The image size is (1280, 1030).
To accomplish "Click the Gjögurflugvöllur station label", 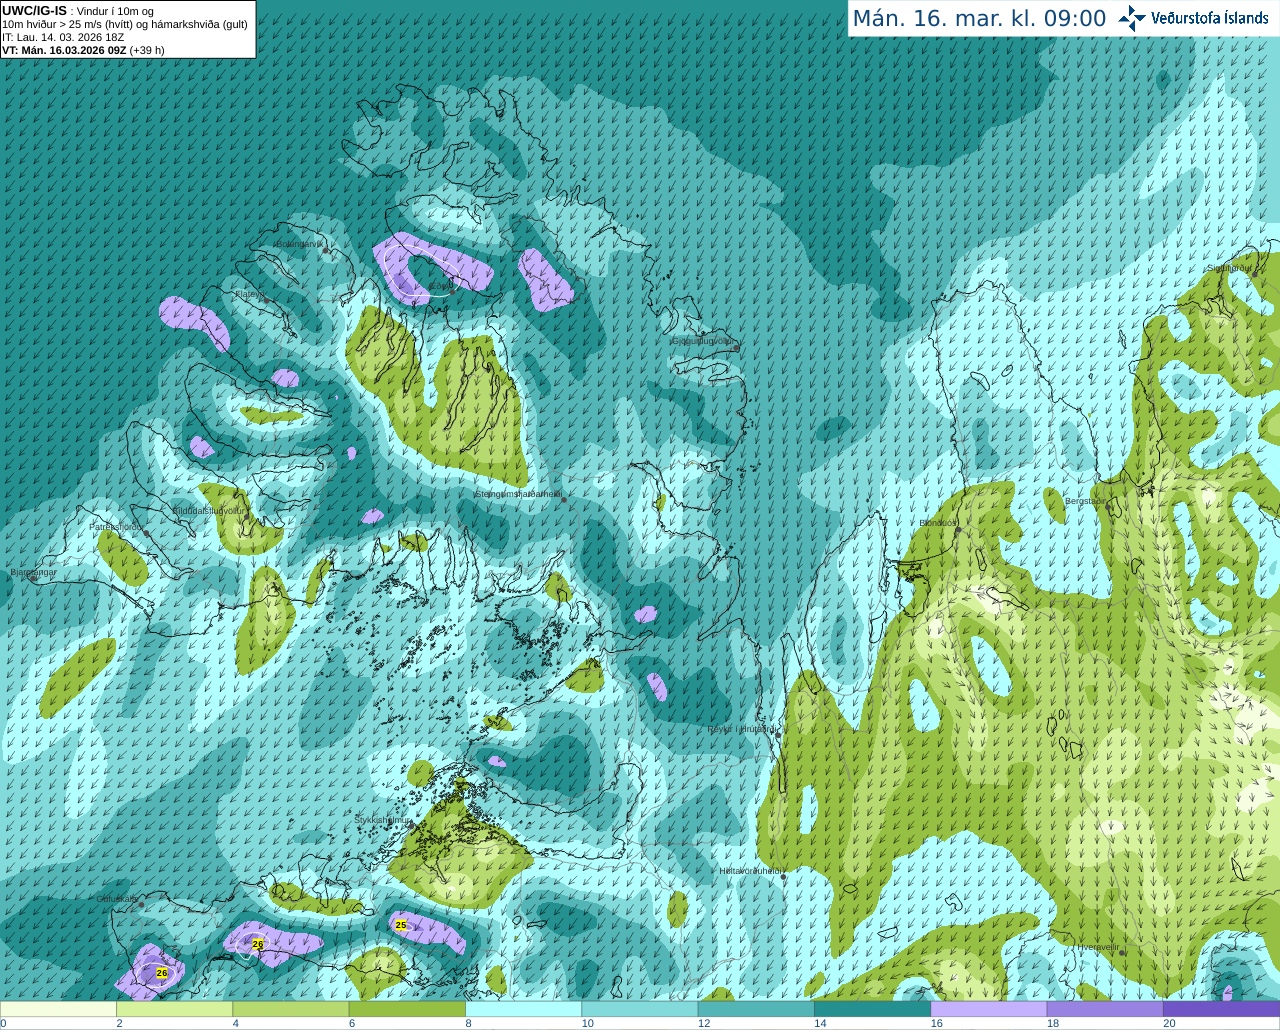I will [x=703, y=341].
